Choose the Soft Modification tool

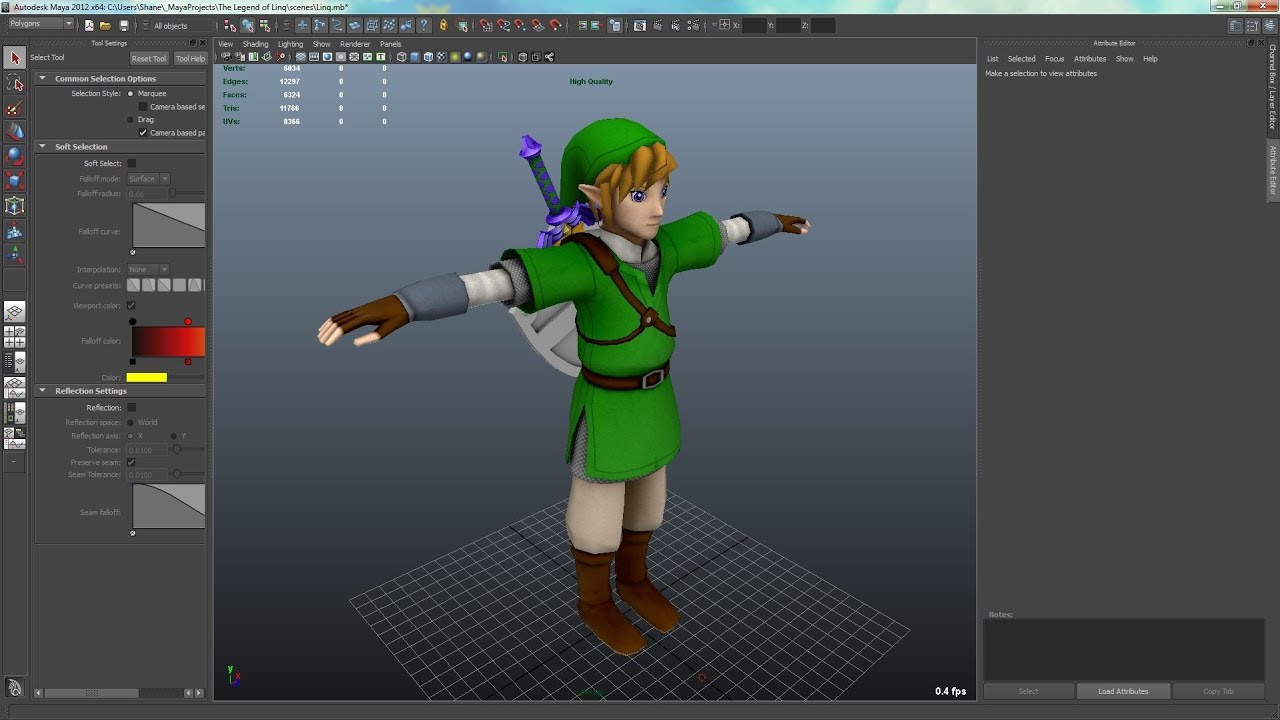click(14, 231)
